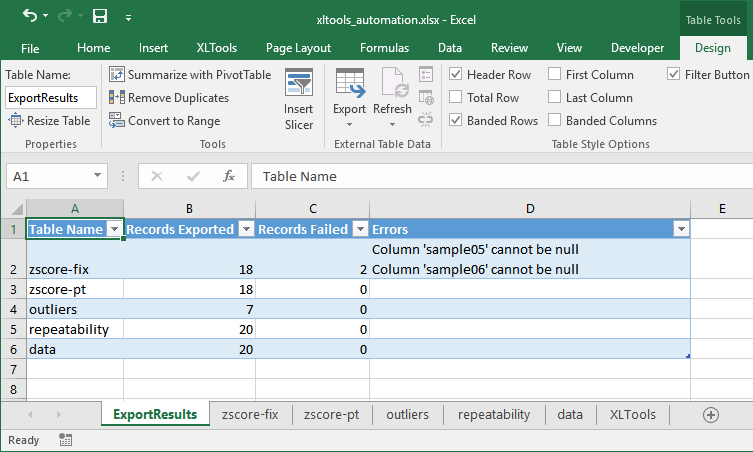Add a new sheet with plus icon

[x=711, y=415]
